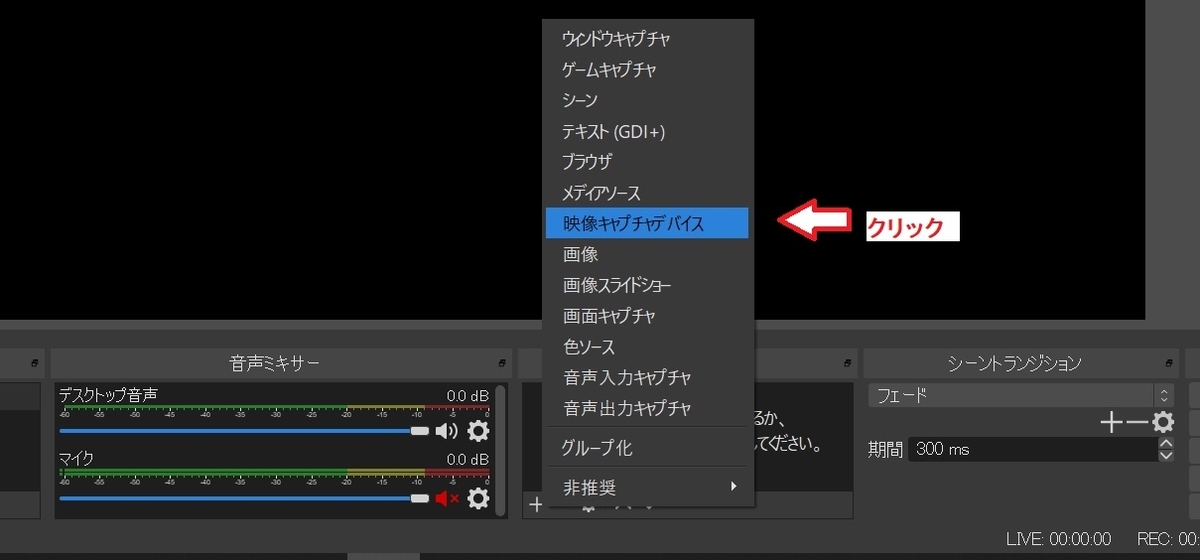The width and height of the screenshot is (1200, 560).
Task: Pick ブラウザ from the source menu
Action: [x=648, y=162]
